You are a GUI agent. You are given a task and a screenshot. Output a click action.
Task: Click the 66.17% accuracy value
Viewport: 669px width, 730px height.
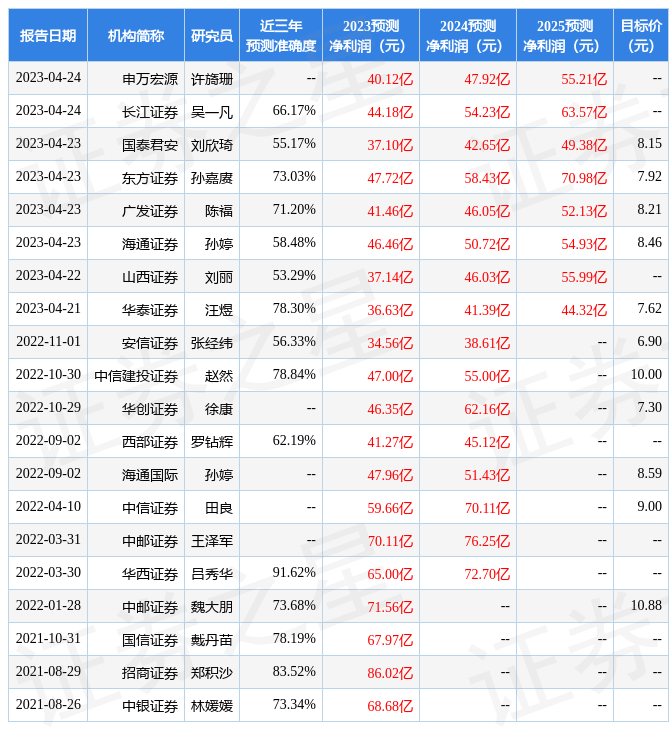pos(294,110)
